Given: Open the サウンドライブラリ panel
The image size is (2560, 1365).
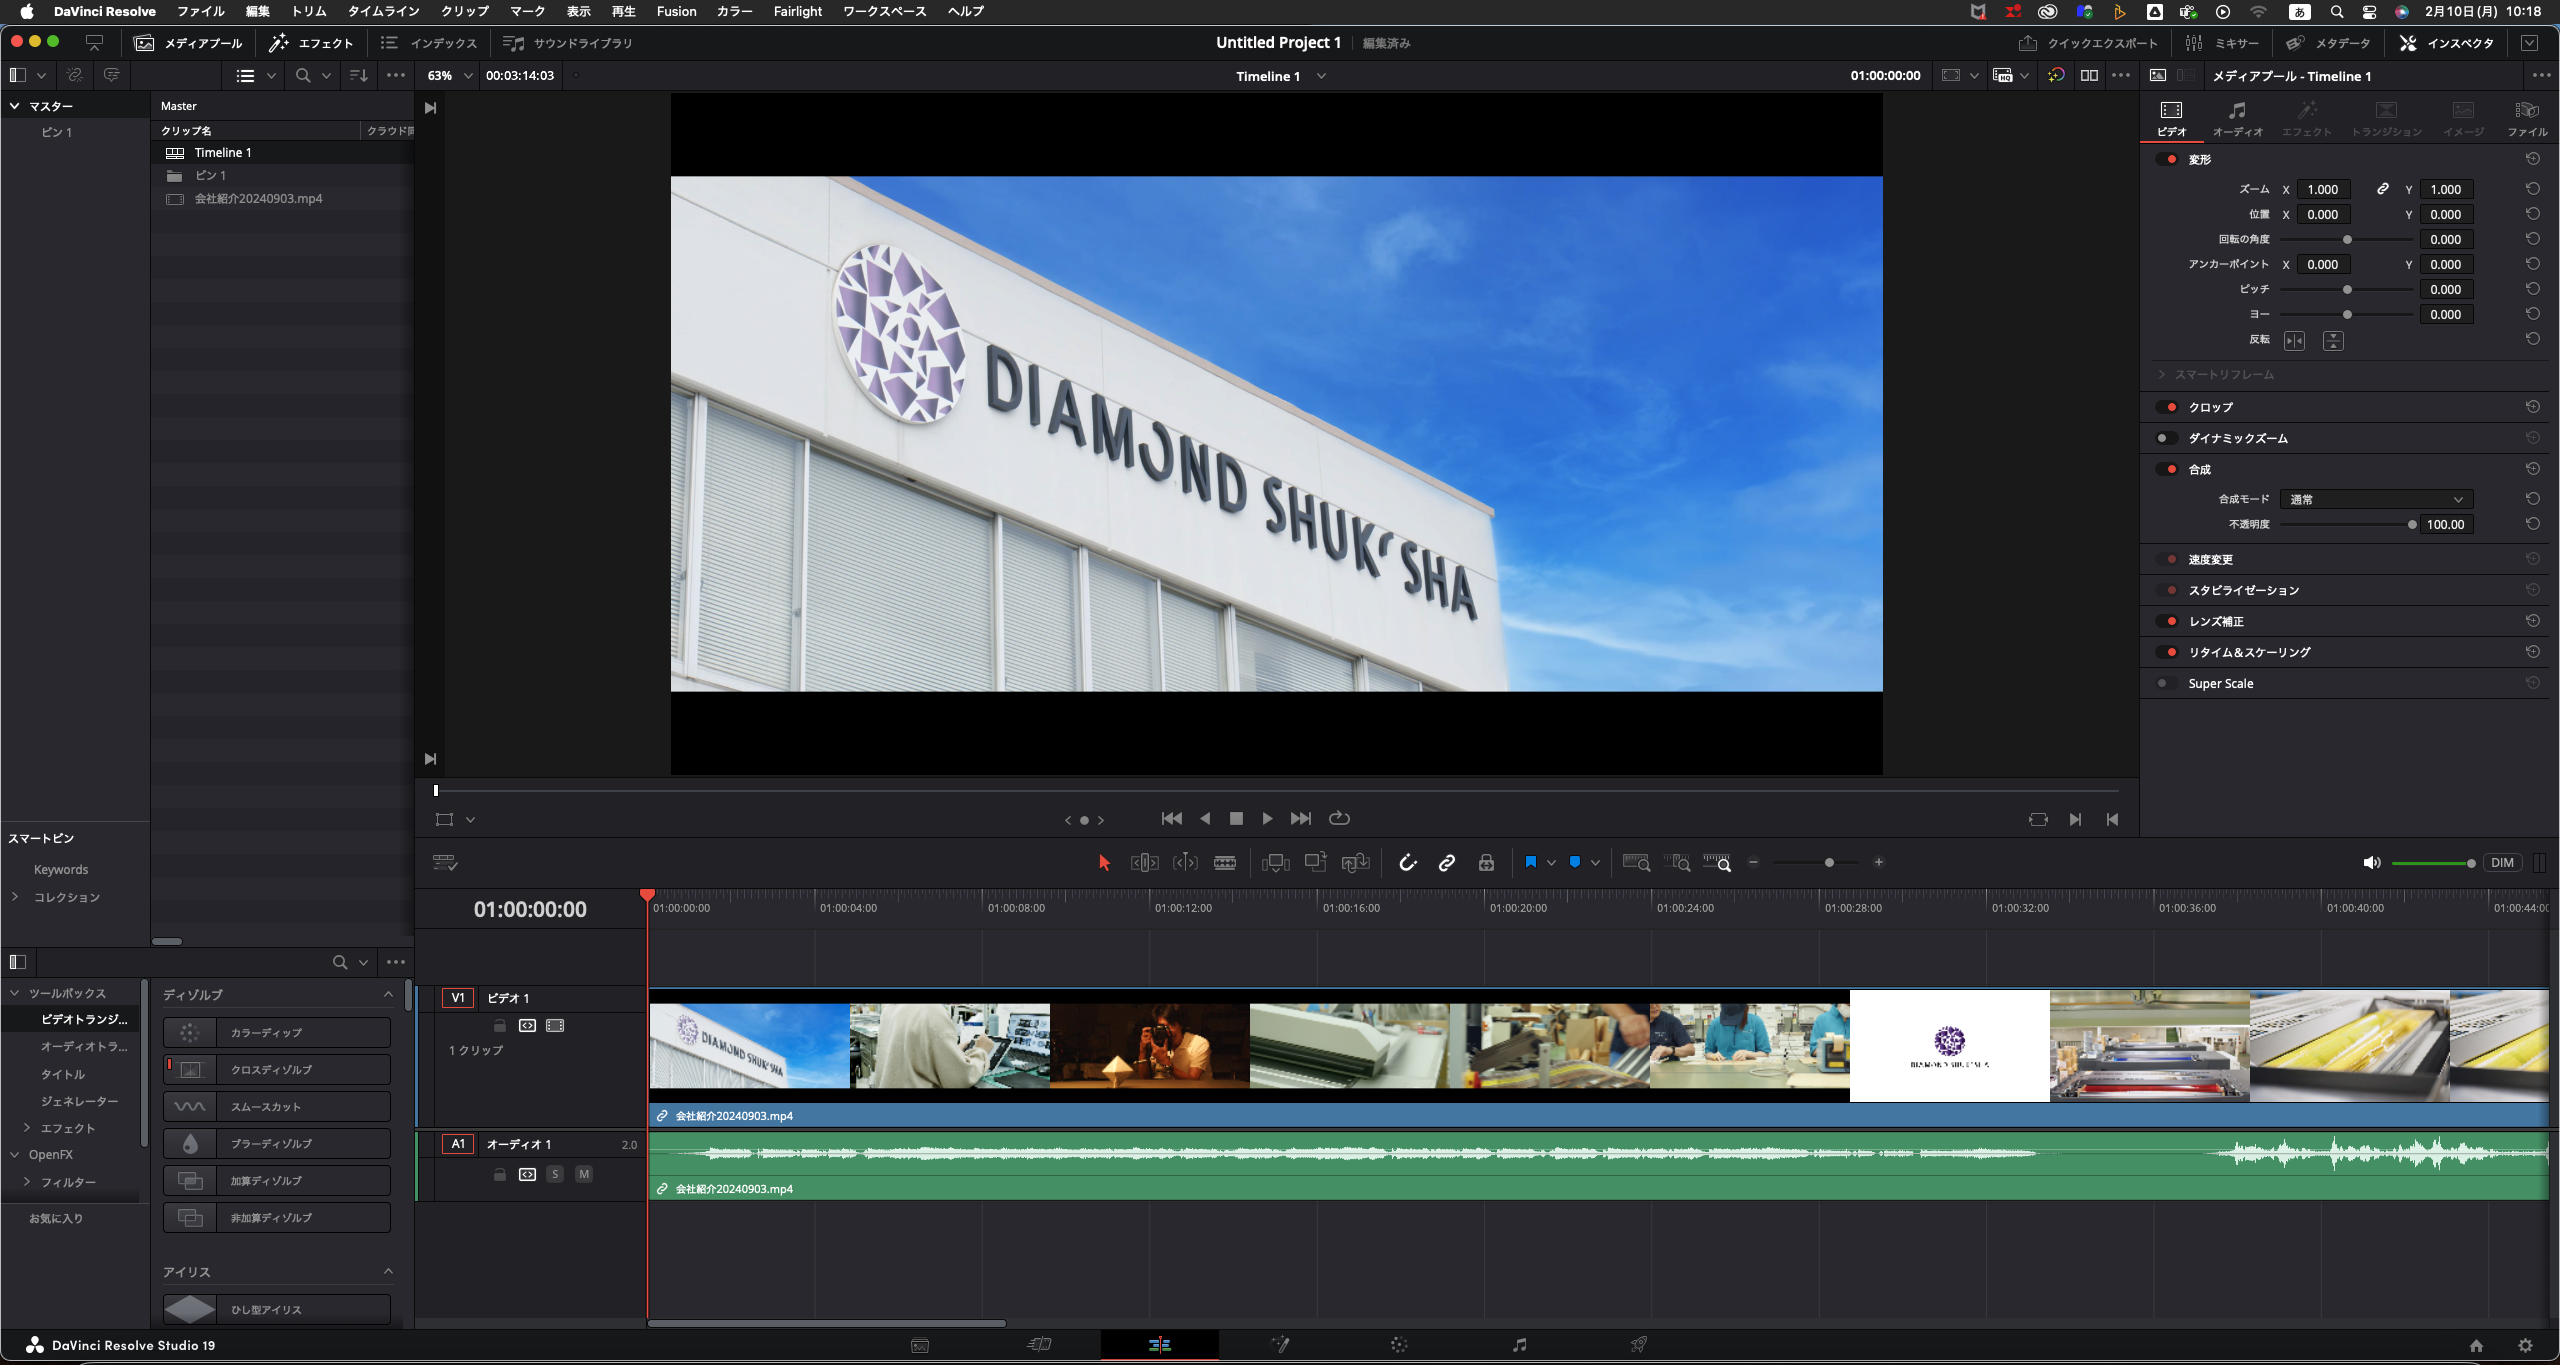Looking at the screenshot, I should point(567,43).
